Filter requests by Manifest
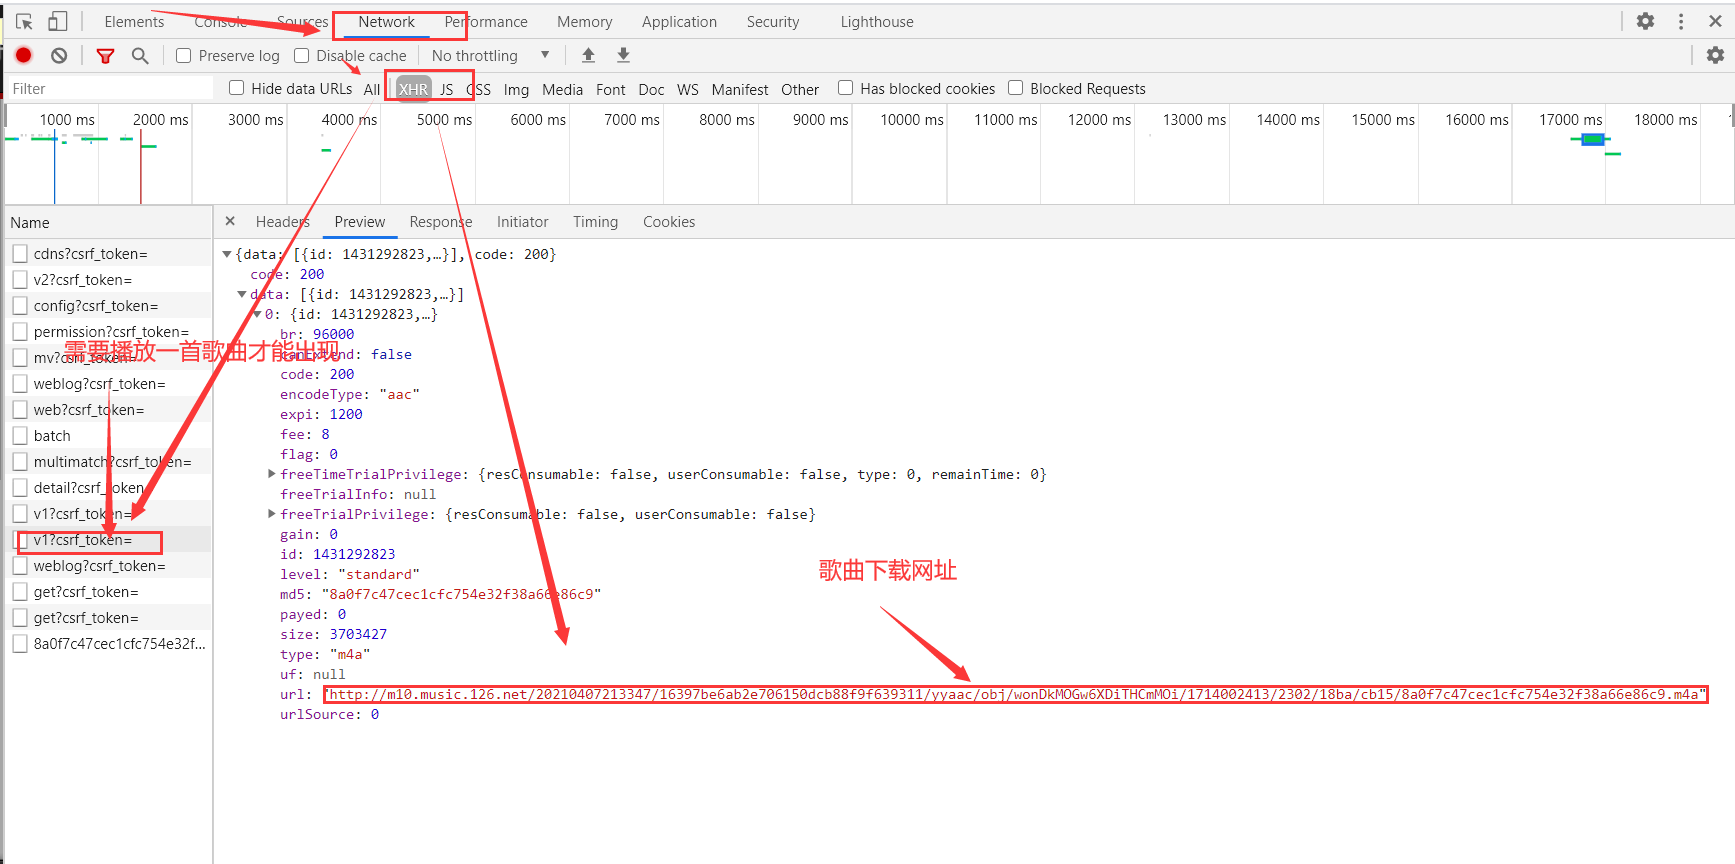The image size is (1735, 864). click(x=740, y=89)
